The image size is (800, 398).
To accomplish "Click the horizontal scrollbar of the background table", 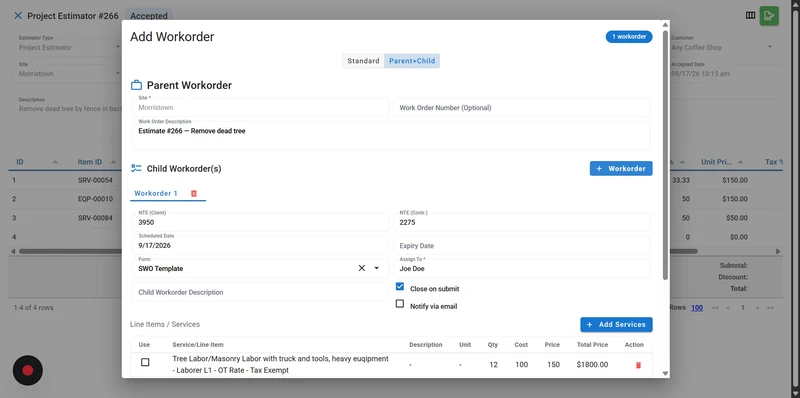I will coord(357,251).
